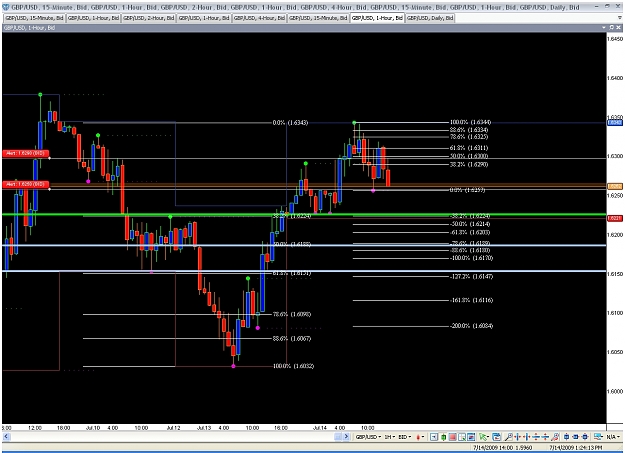Open the red candlestick chart style dropdown
The height and width of the screenshot is (453, 625).
[420, 437]
